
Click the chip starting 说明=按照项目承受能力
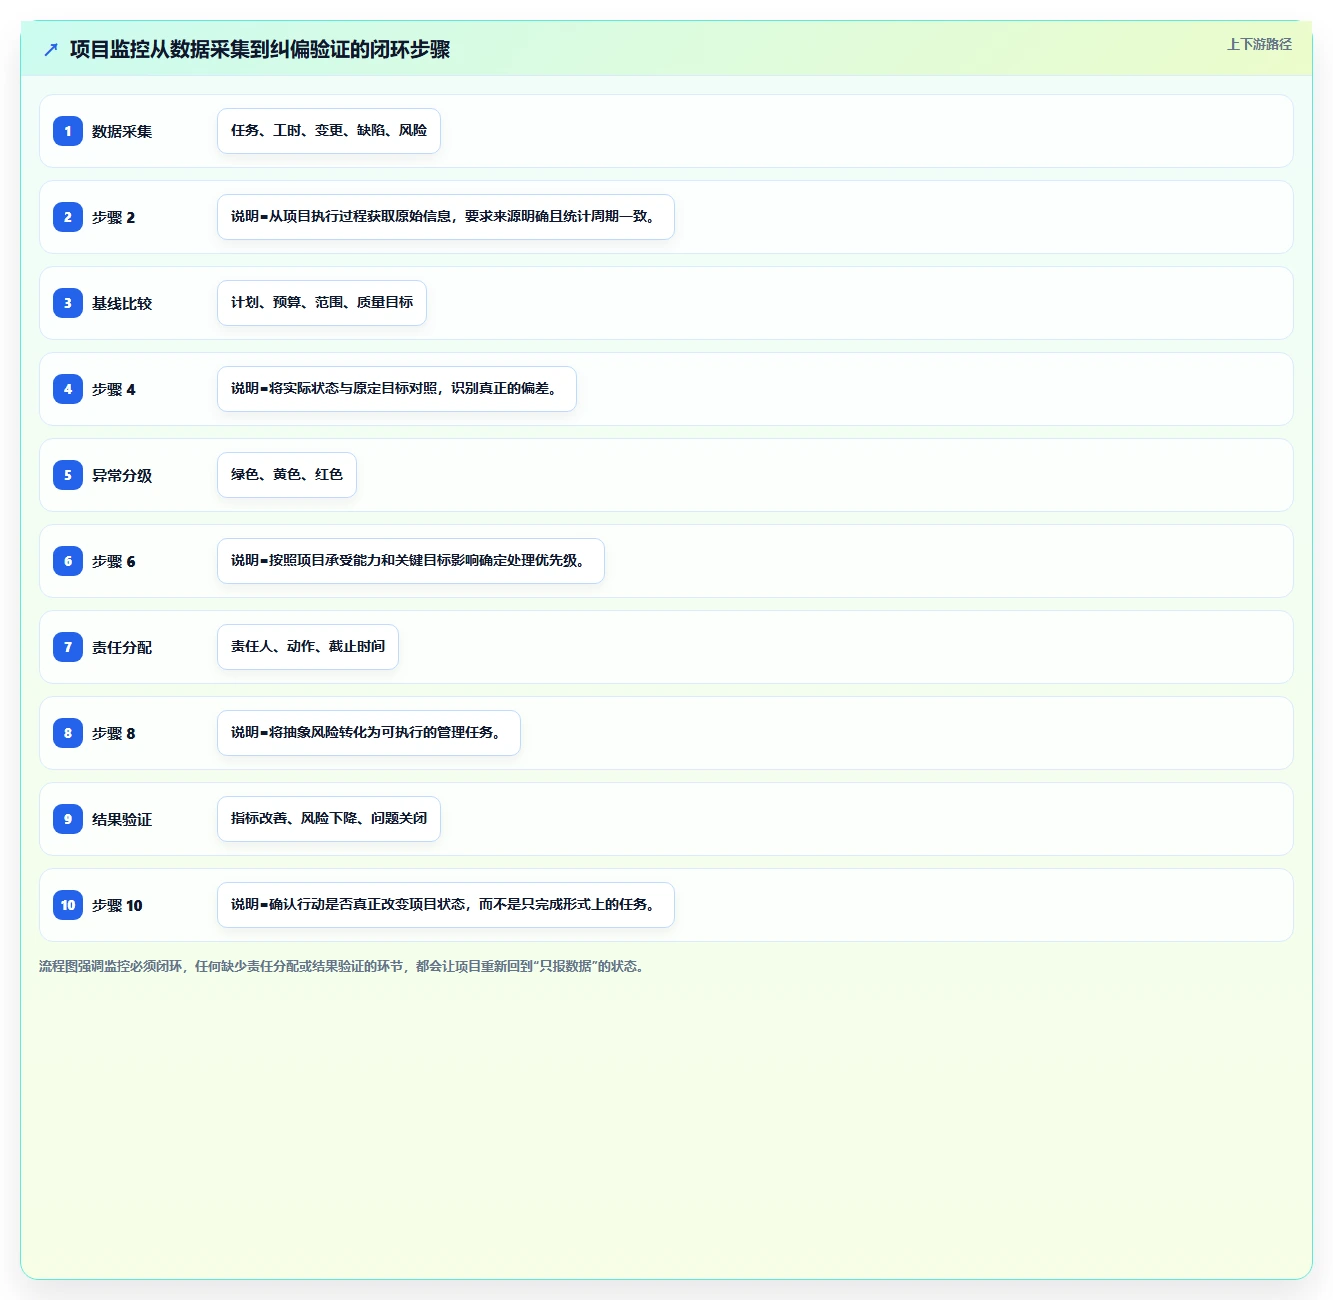tap(411, 561)
